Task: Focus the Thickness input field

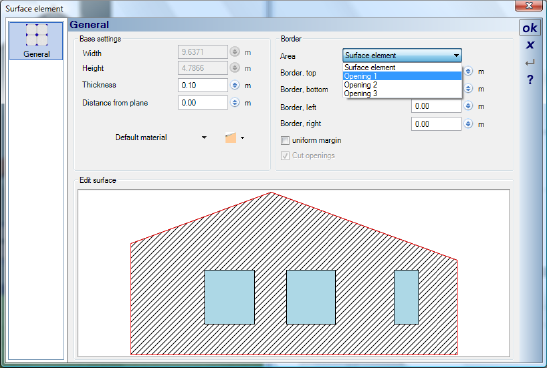Action: tap(203, 85)
